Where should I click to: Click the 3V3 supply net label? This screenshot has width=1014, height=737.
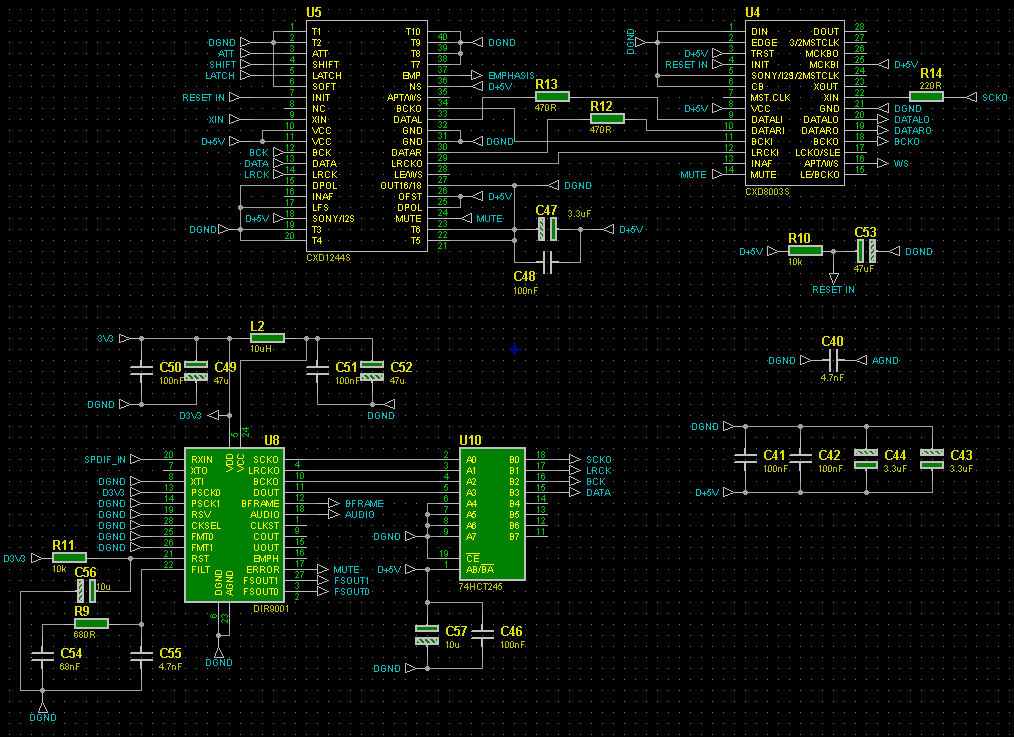click(x=105, y=339)
